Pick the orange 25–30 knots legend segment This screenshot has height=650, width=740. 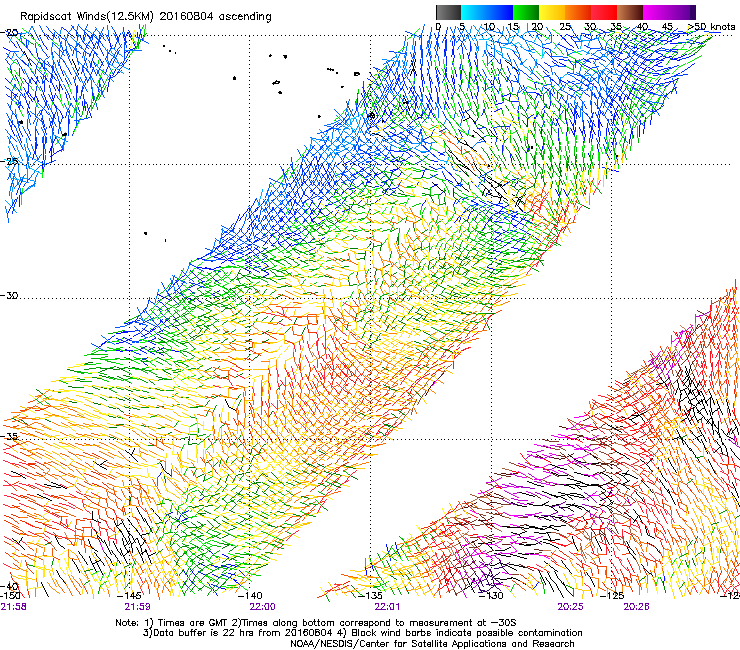tap(578, 12)
